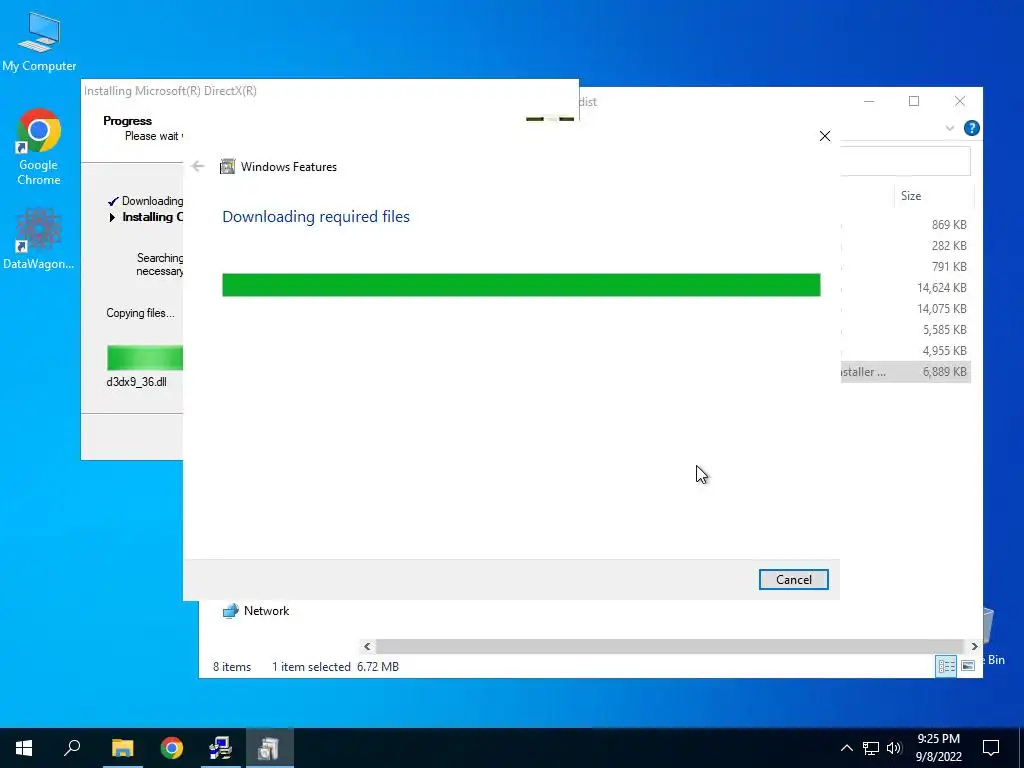Expand the Explorer ribbon chevron
The width and height of the screenshot is (1024, 768).
tap(950, 128)
